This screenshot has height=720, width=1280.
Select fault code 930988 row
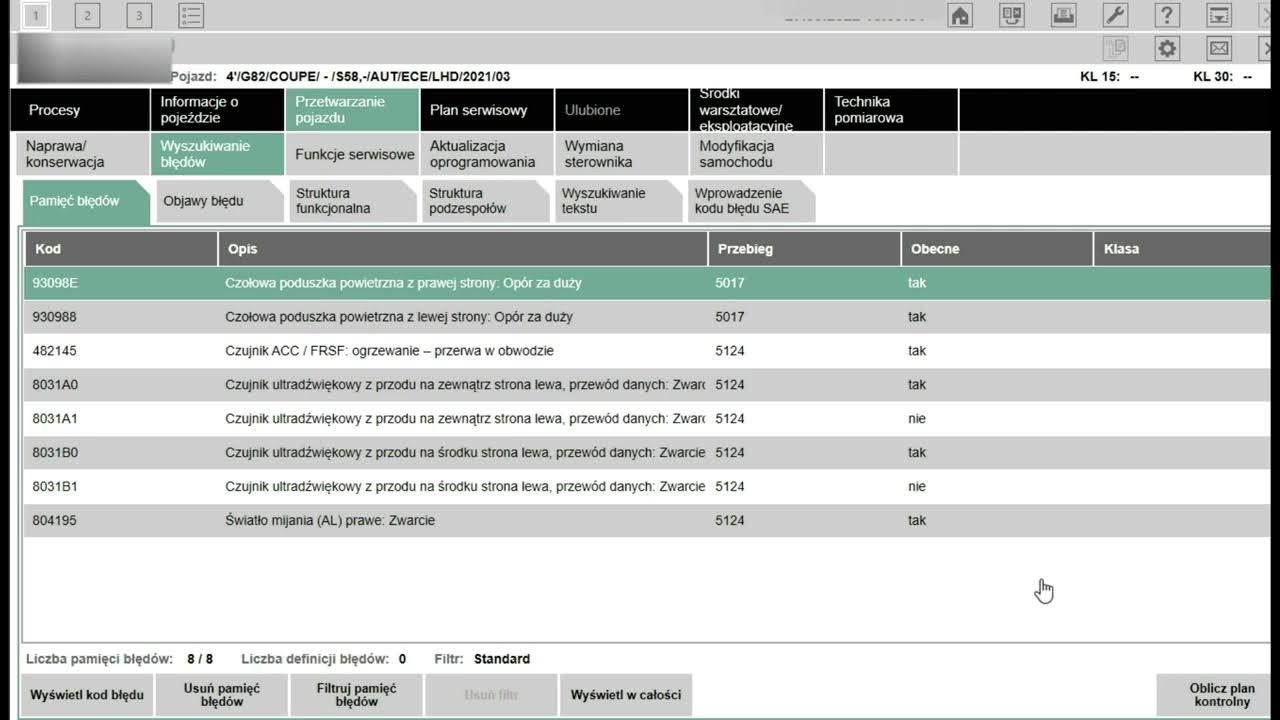pyautogui.click(x=647, y=317)
